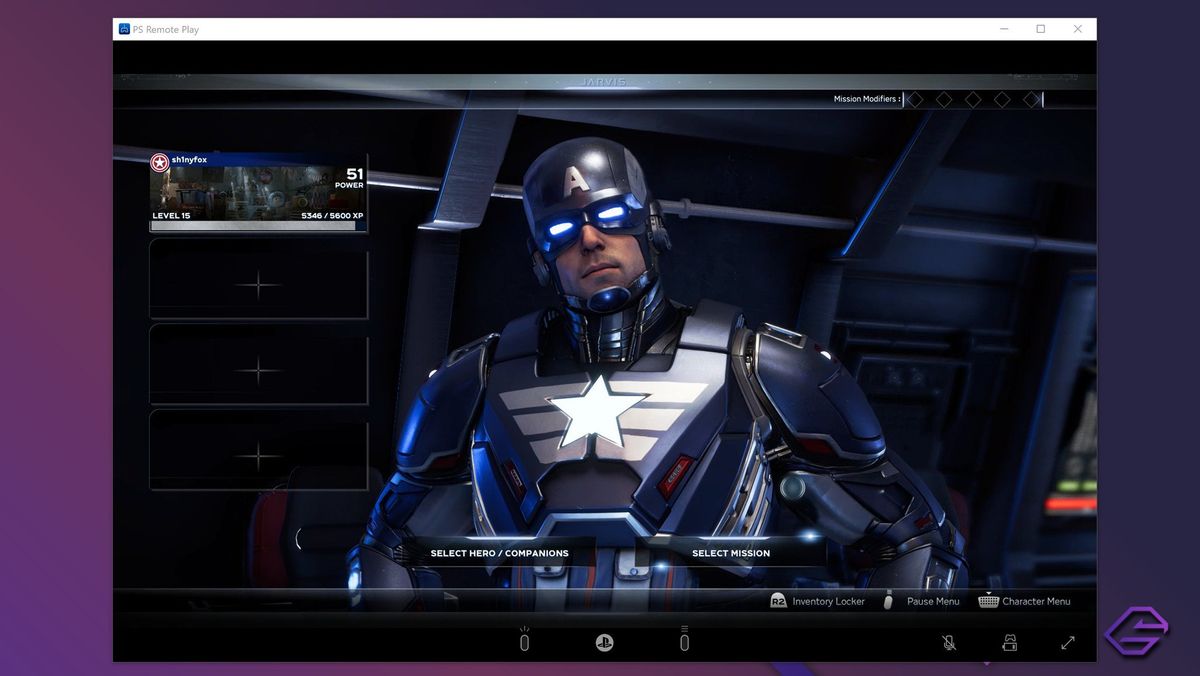Viewport: 1200px width, 676px height.
Task: Click the PS Remote Play icon in the title bar
Action: (x=124, y=29)
